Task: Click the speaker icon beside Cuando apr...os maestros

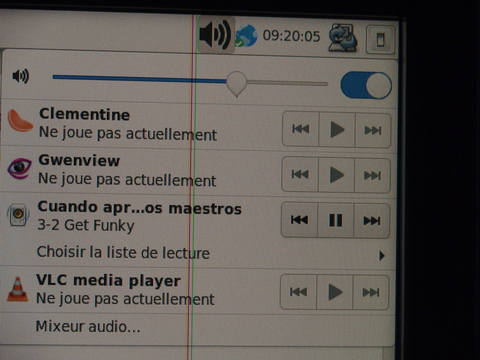Action: (18, 215)
